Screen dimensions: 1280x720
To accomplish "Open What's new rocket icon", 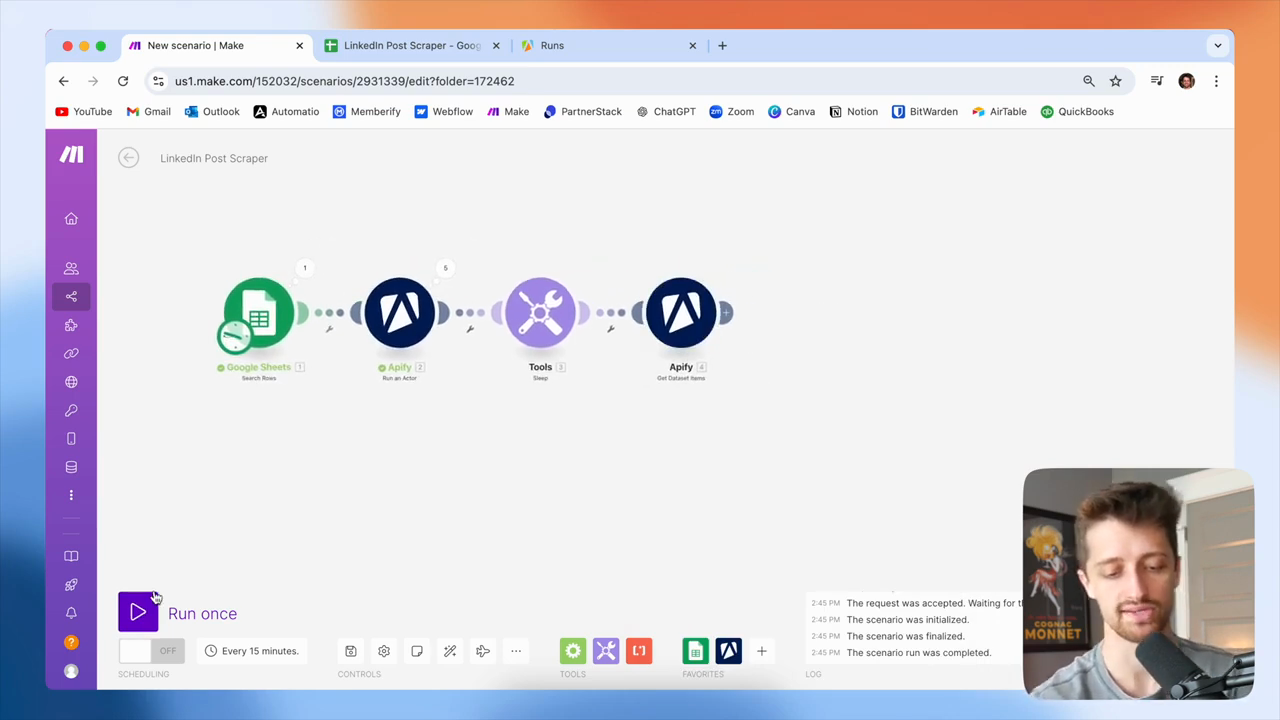I will 71,585.
